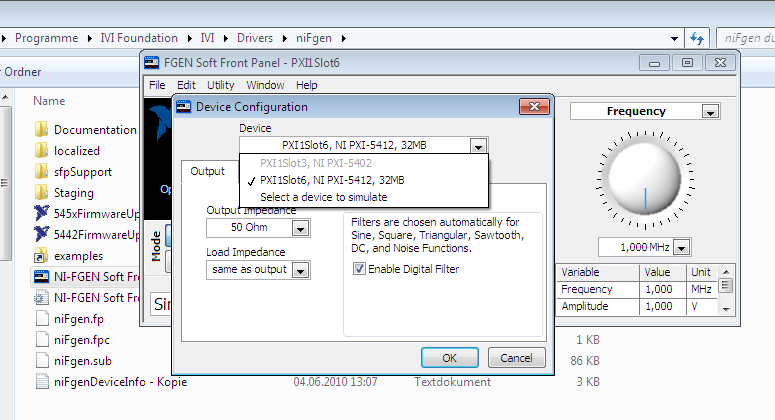Expand the arrow after Drivers in breadcrumb
Viewport: 775px width, 420px height.
coord(285,38)
